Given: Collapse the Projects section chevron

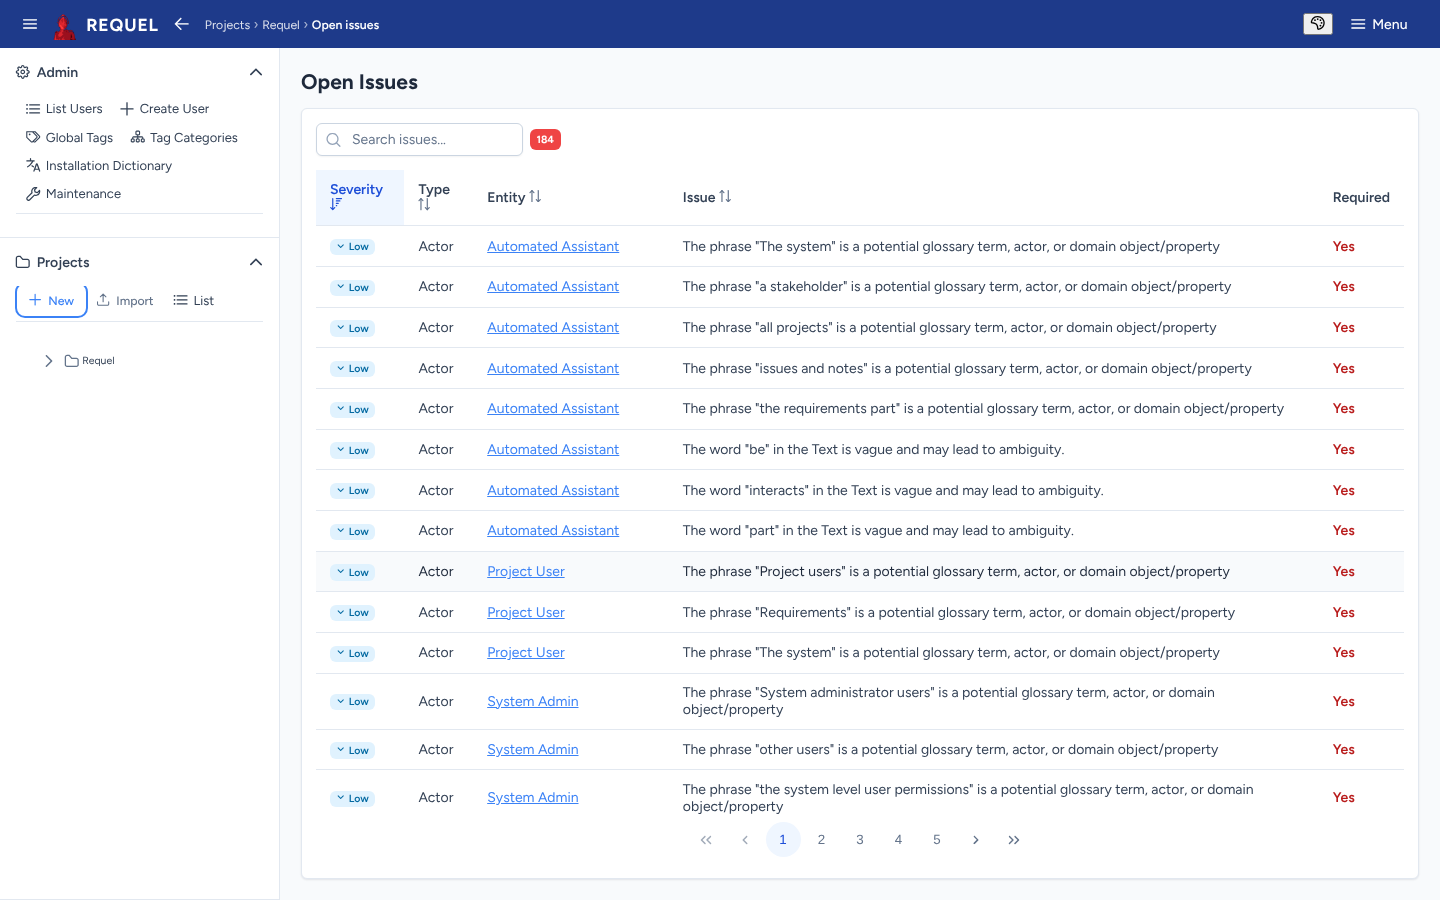Looking at the screenshot, I should 256,262.
